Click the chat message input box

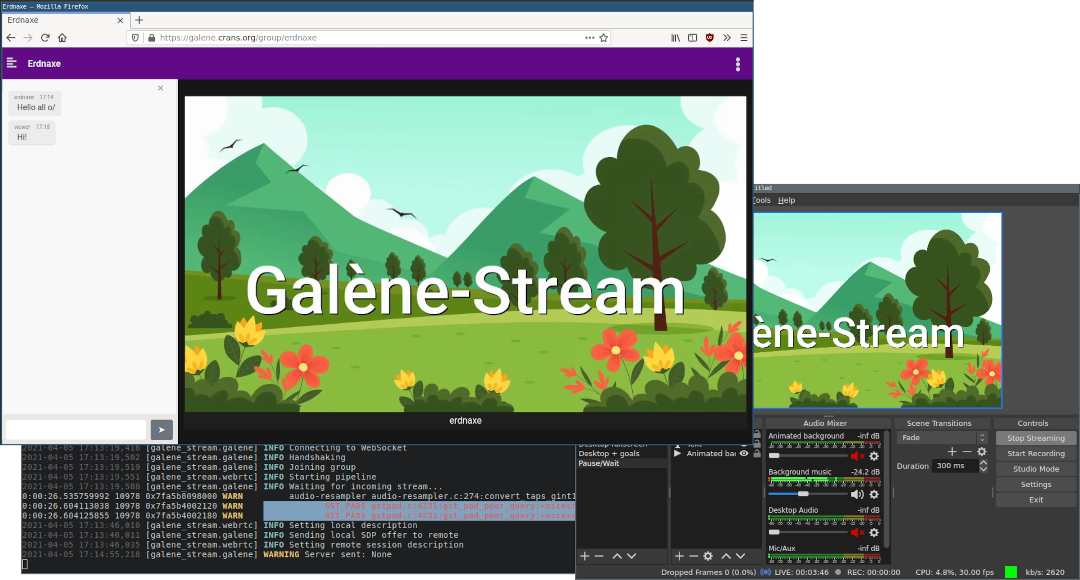tap(76, 430)
